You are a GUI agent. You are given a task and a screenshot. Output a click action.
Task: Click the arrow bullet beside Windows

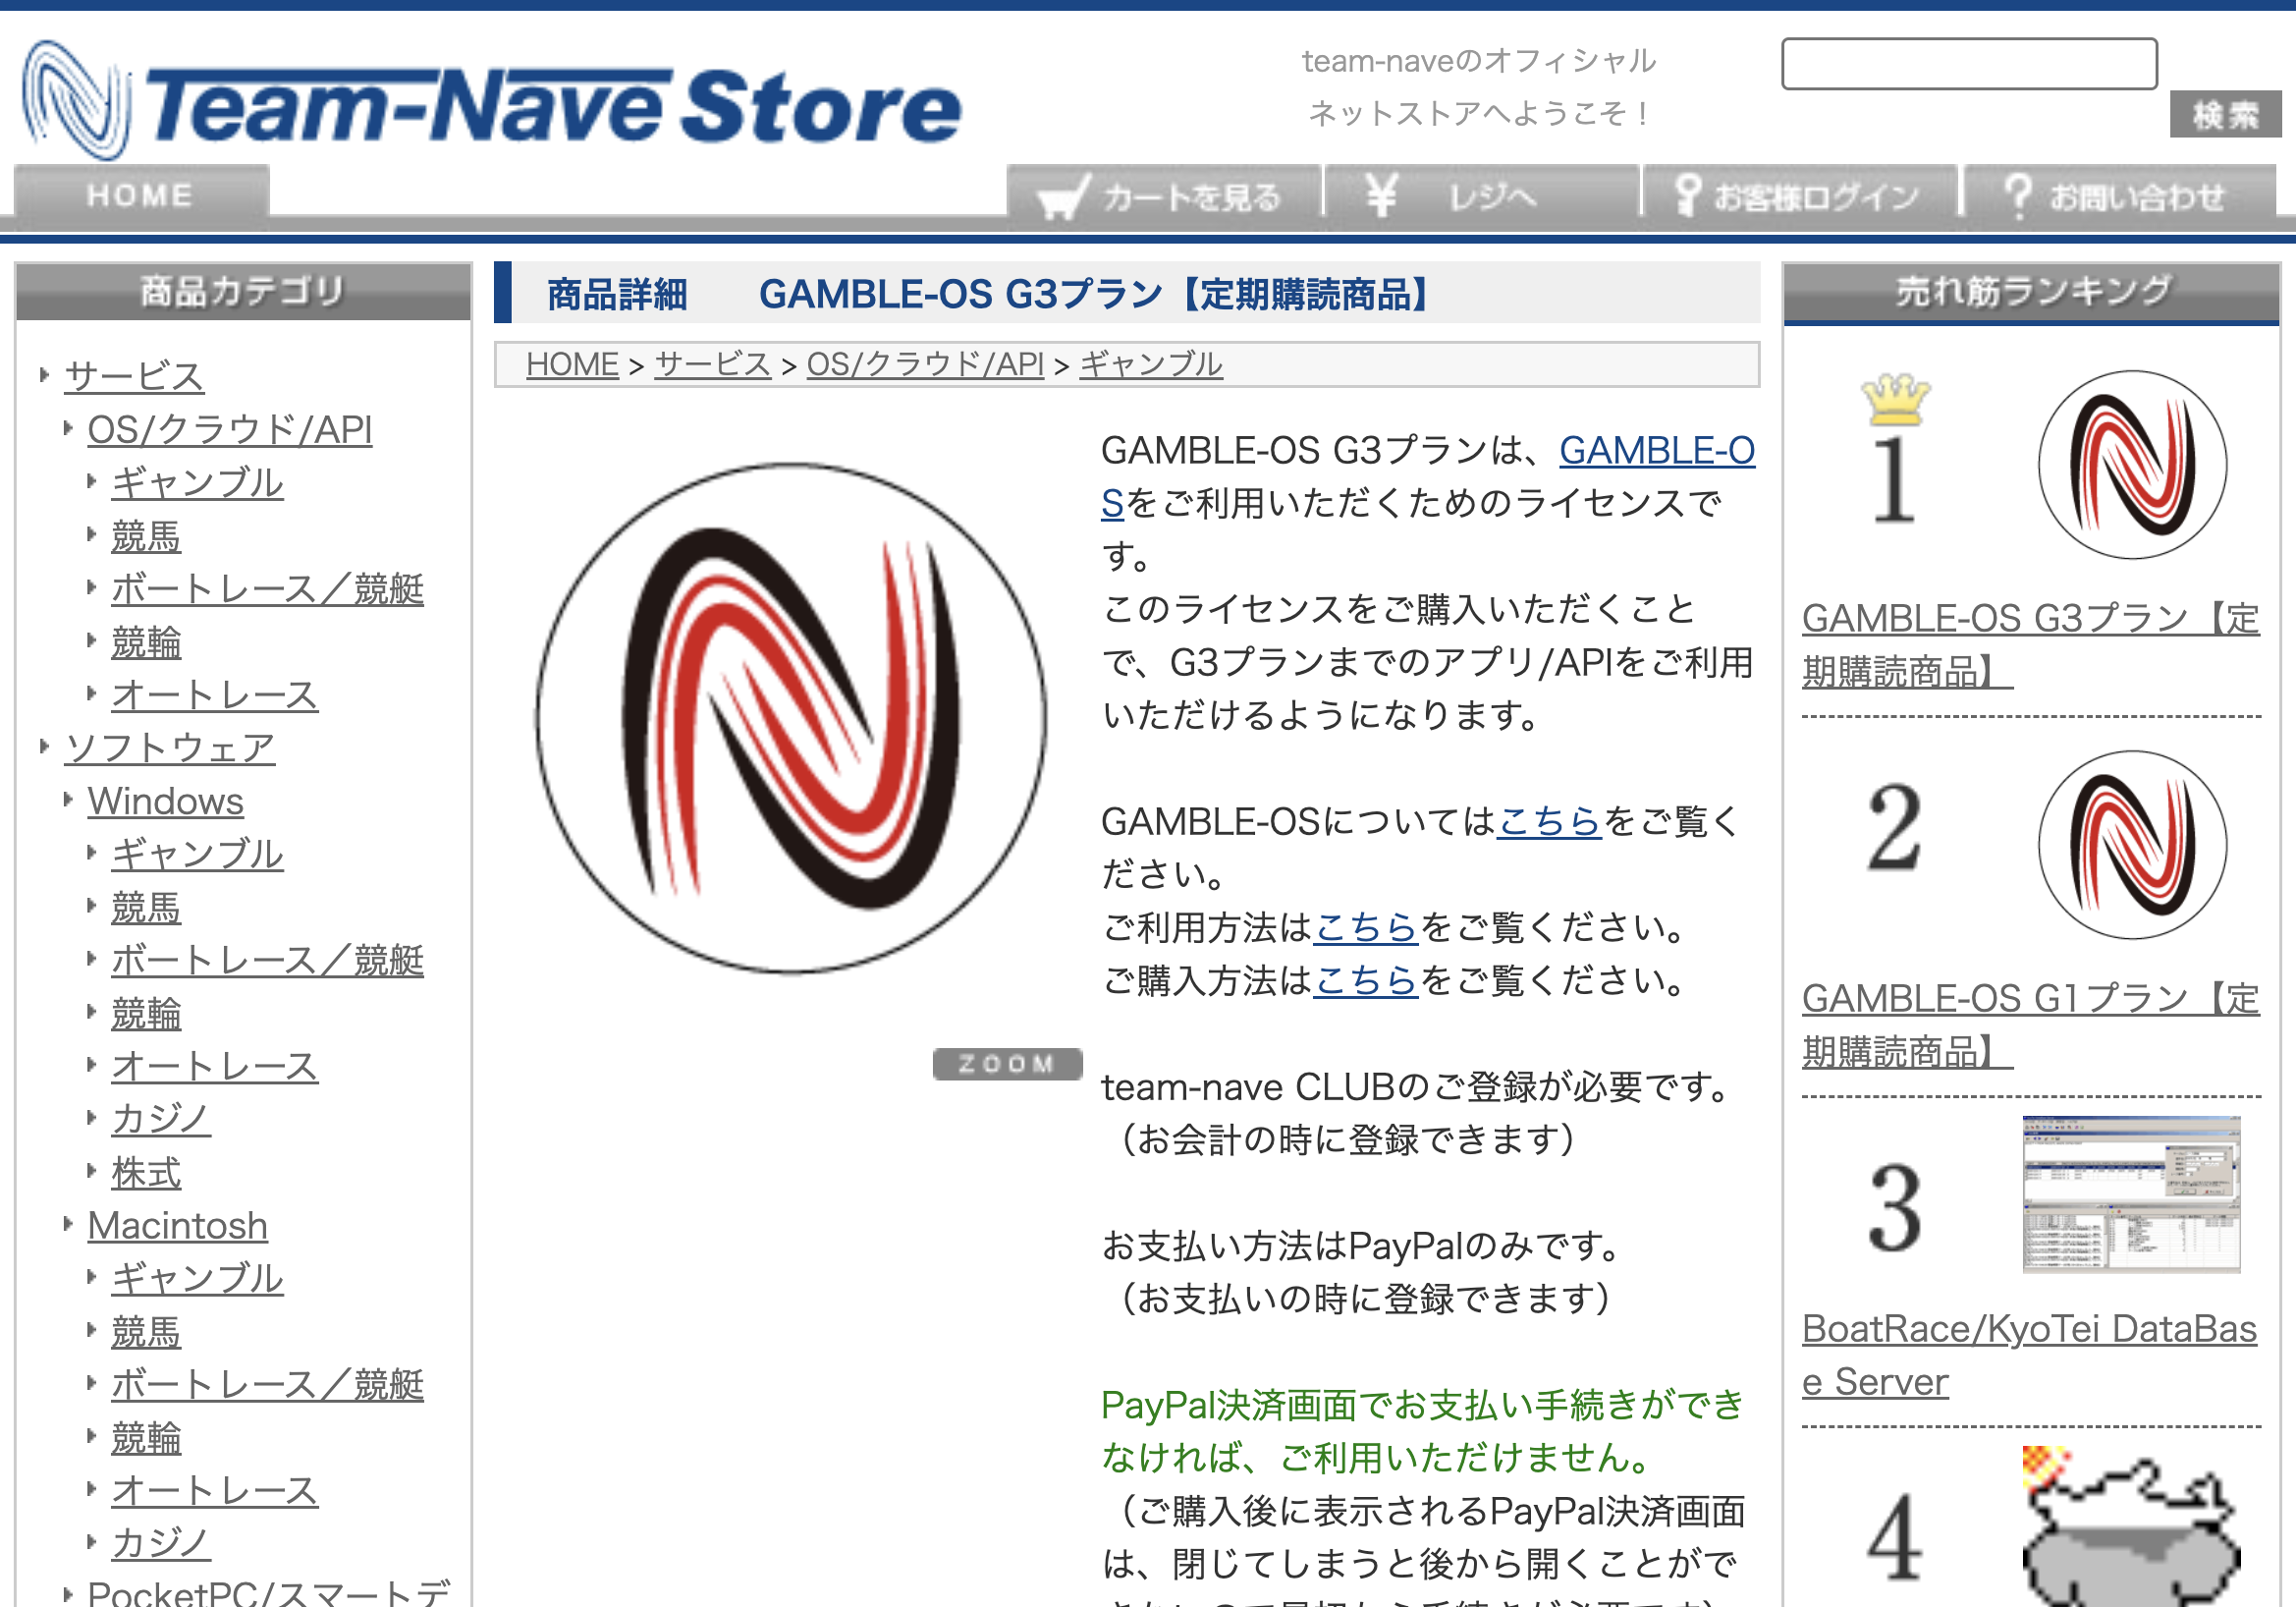click(x=67, y=799)
